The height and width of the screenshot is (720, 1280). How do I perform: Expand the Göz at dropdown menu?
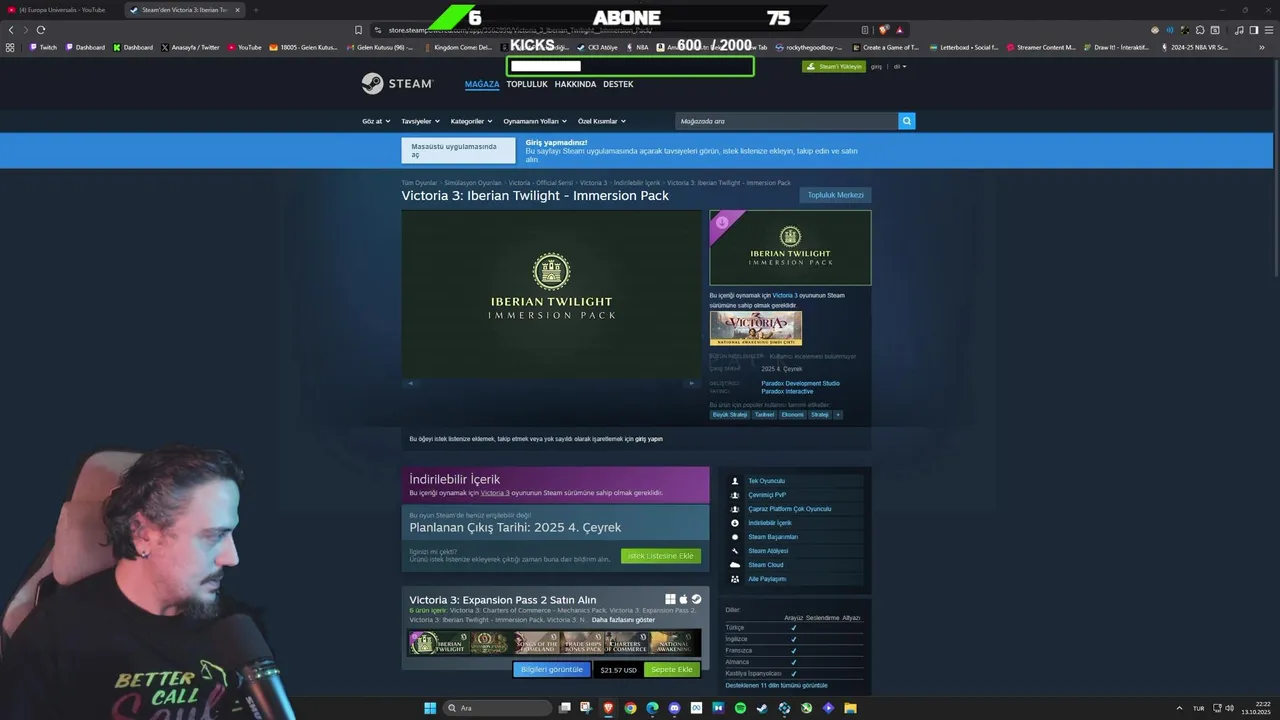pyautogui.click(x=376, y=121)
